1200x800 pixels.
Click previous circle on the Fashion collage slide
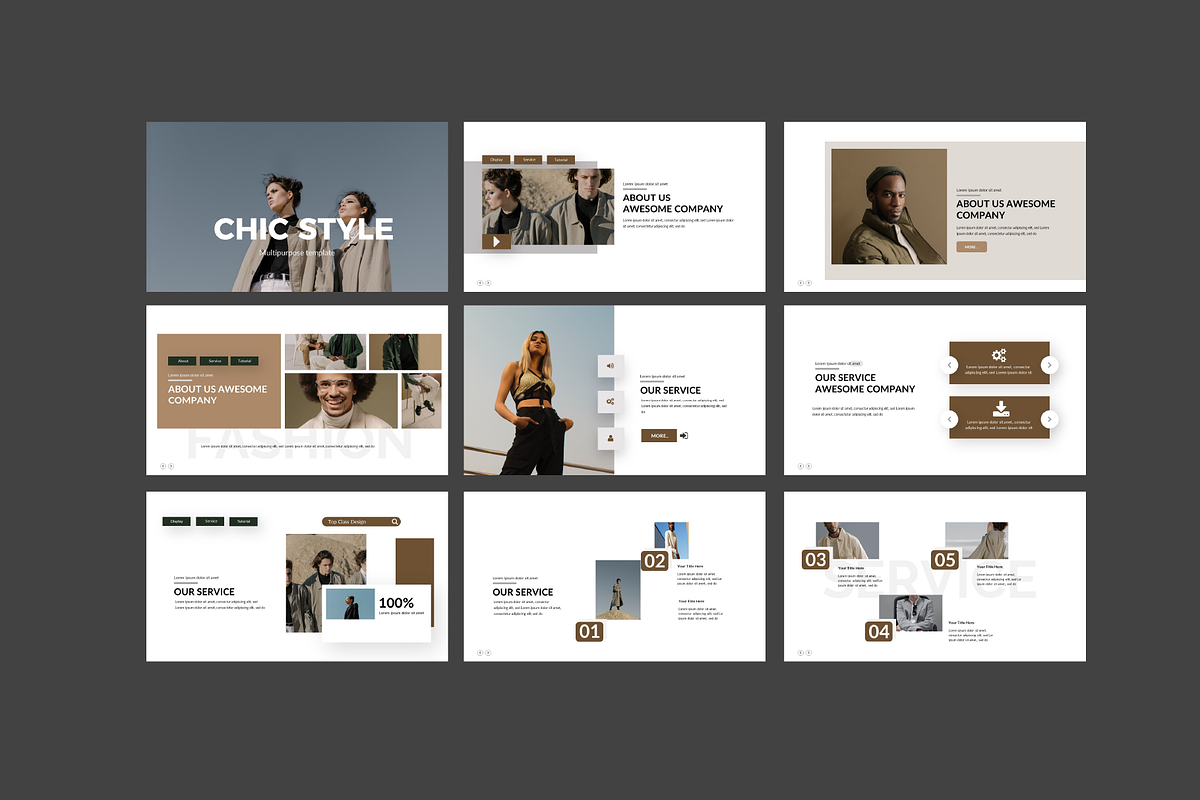[163, 466]
